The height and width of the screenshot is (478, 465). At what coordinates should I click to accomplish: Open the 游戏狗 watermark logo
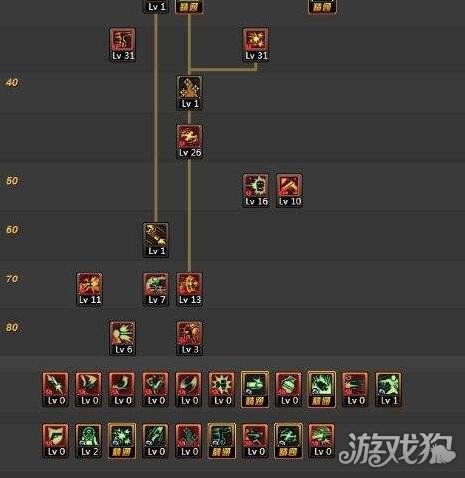point(397,449)
